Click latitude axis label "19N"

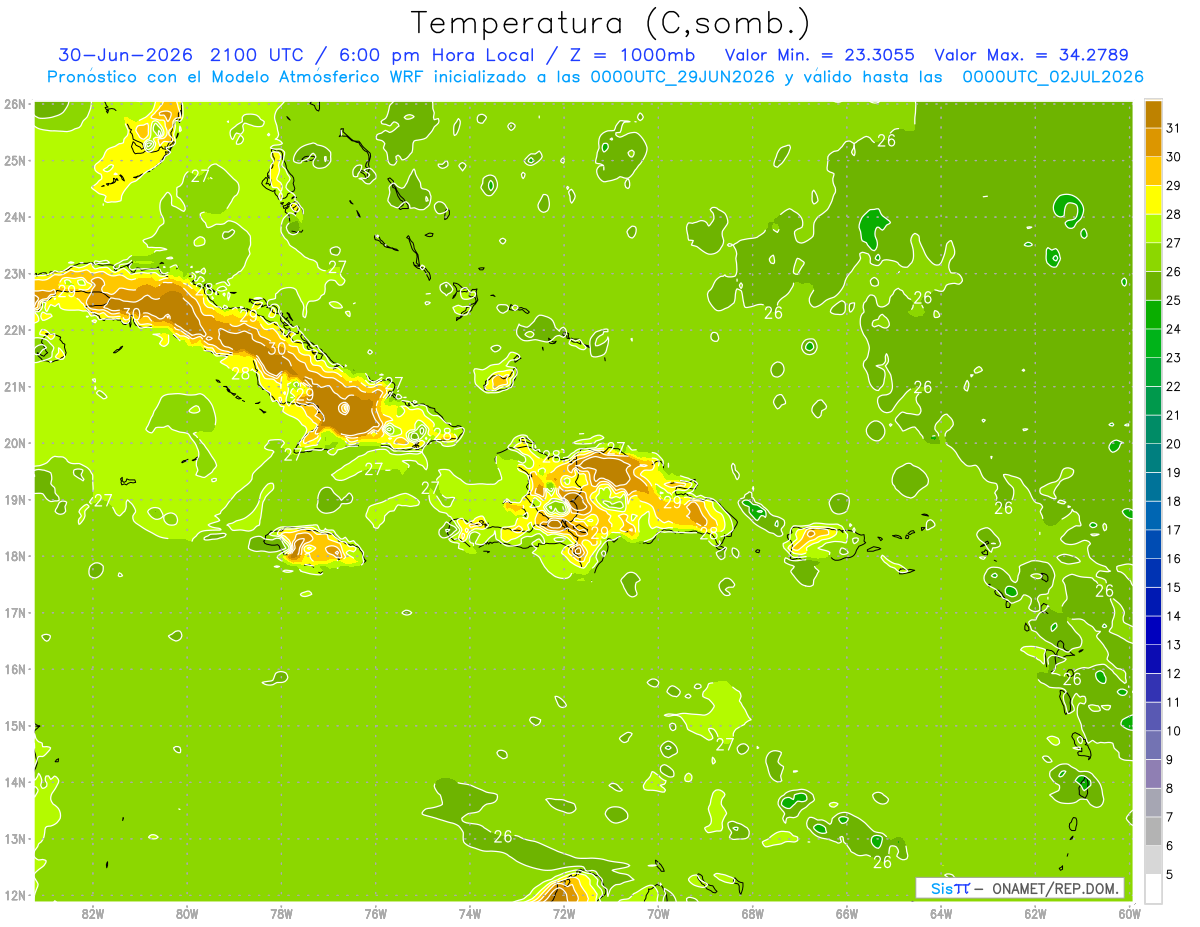coord(15,499)
